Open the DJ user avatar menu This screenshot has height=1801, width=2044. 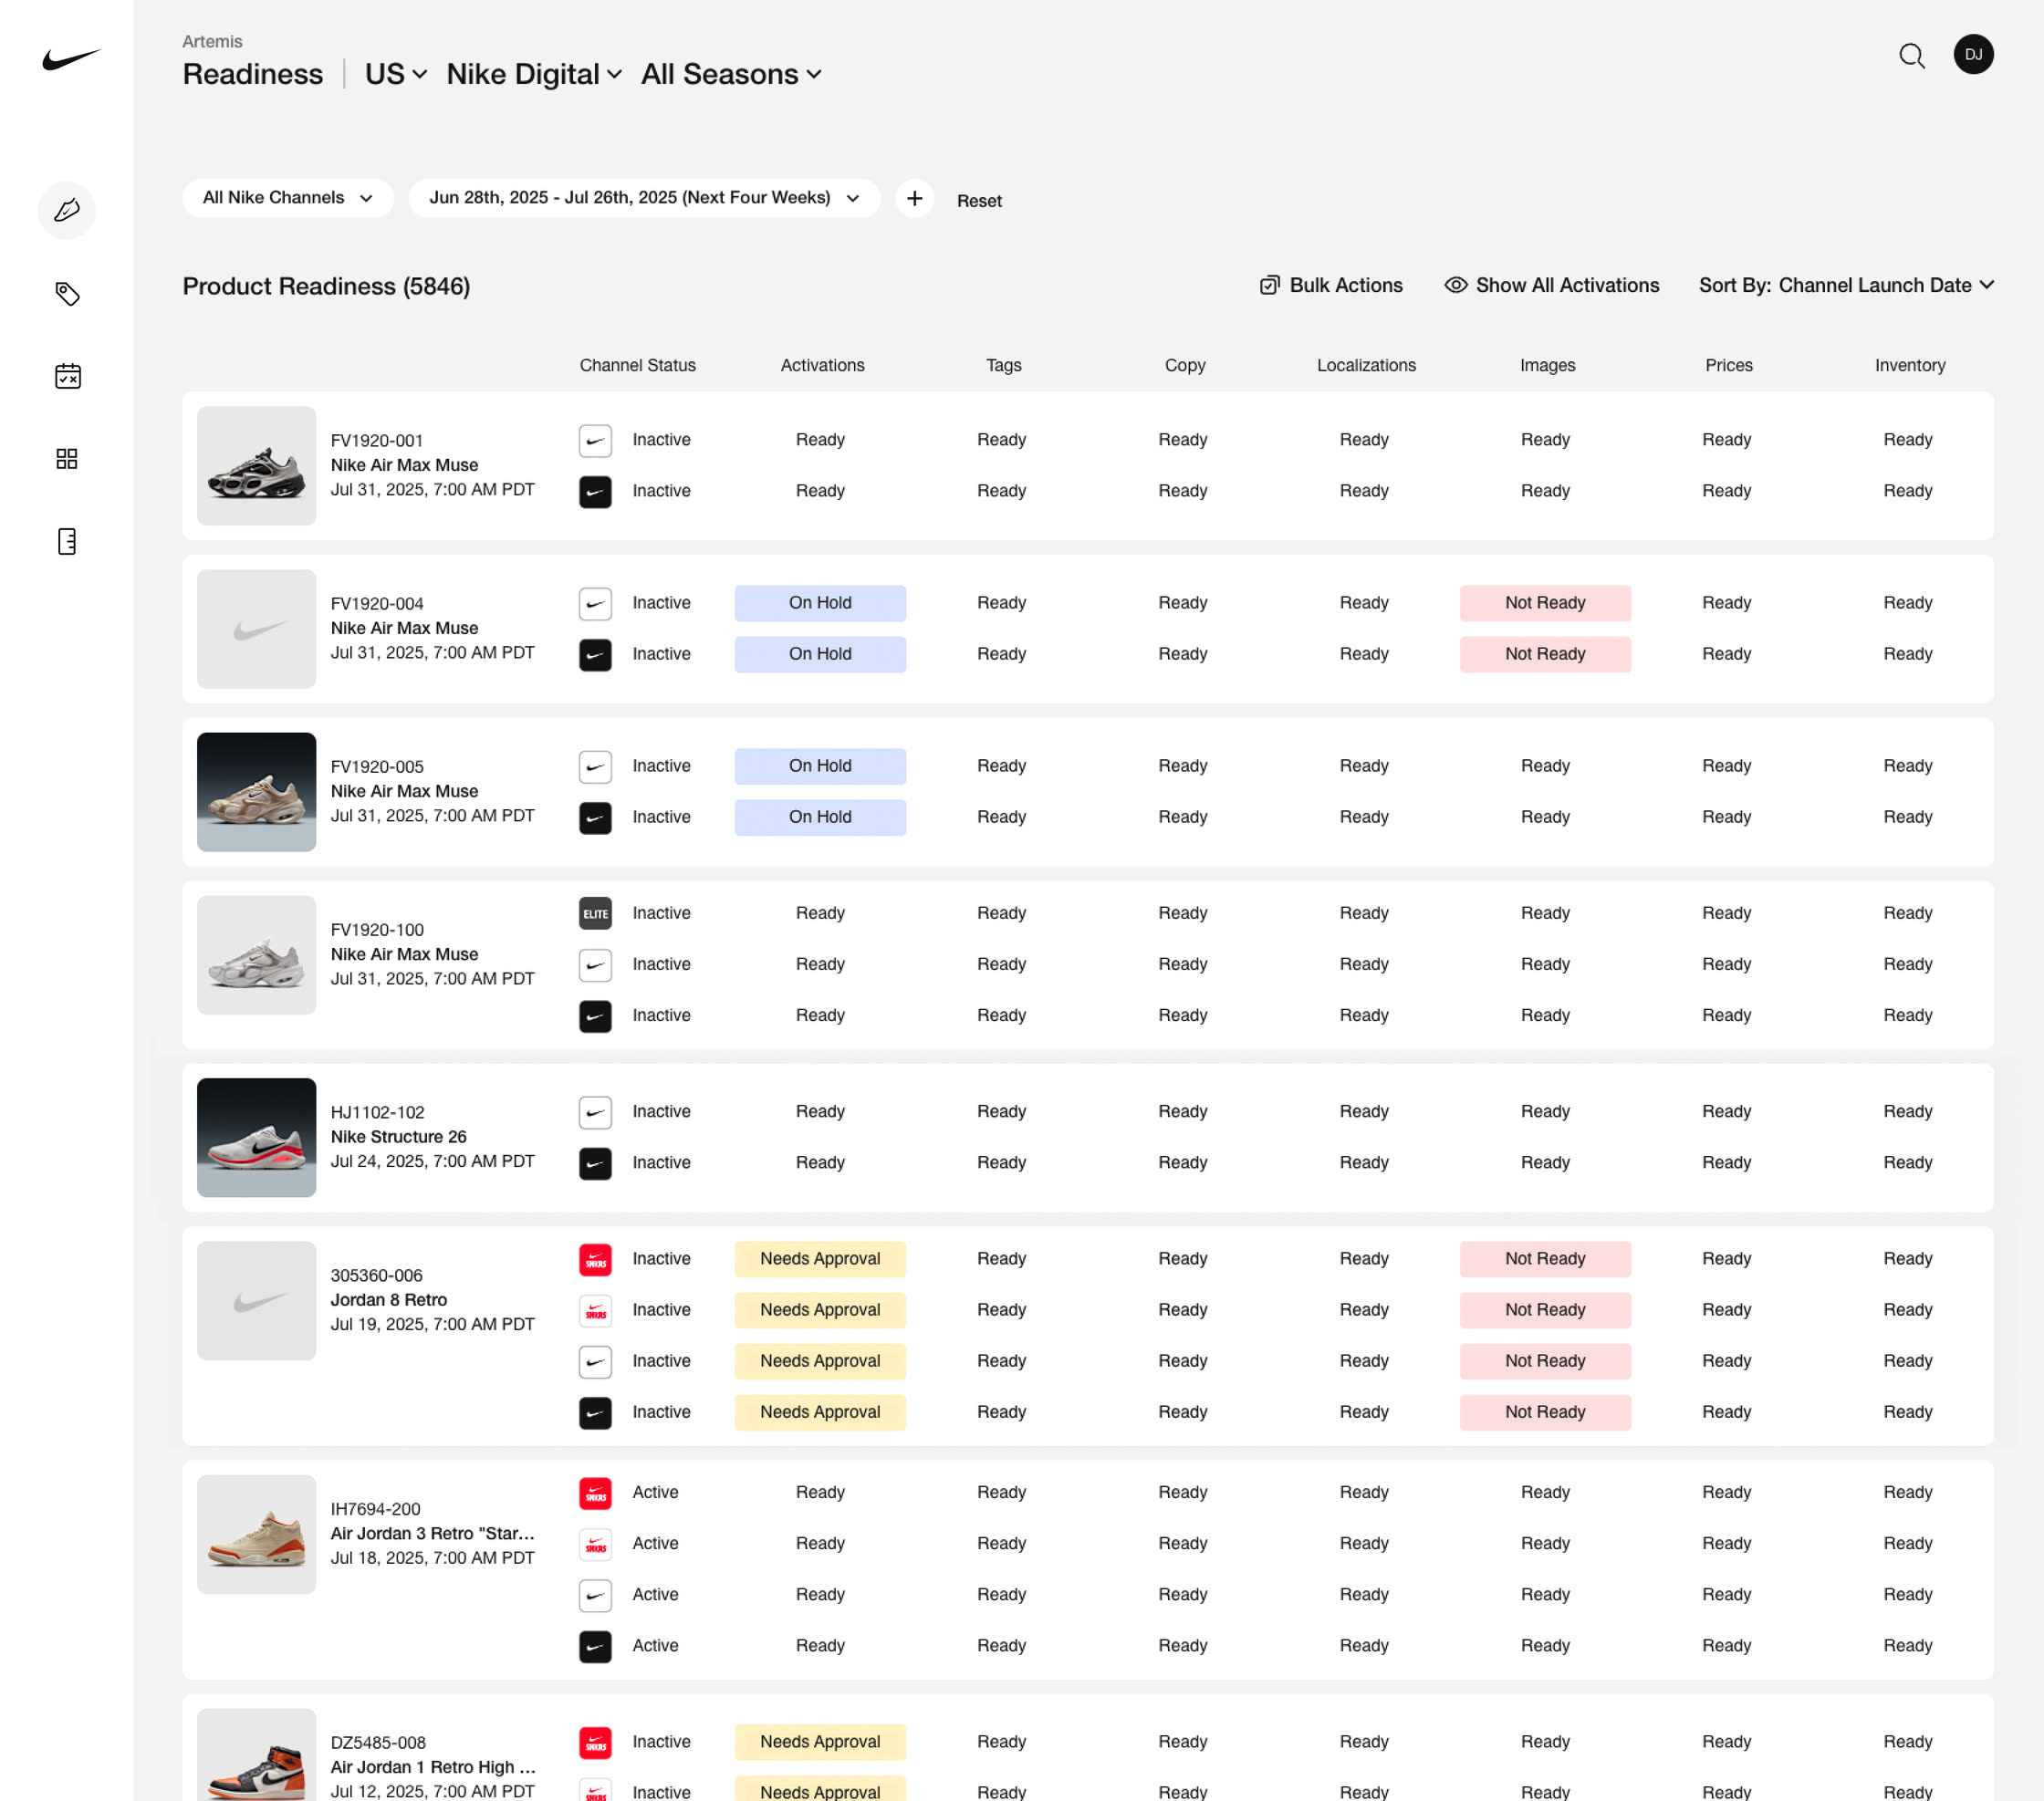coord(1973,54)
